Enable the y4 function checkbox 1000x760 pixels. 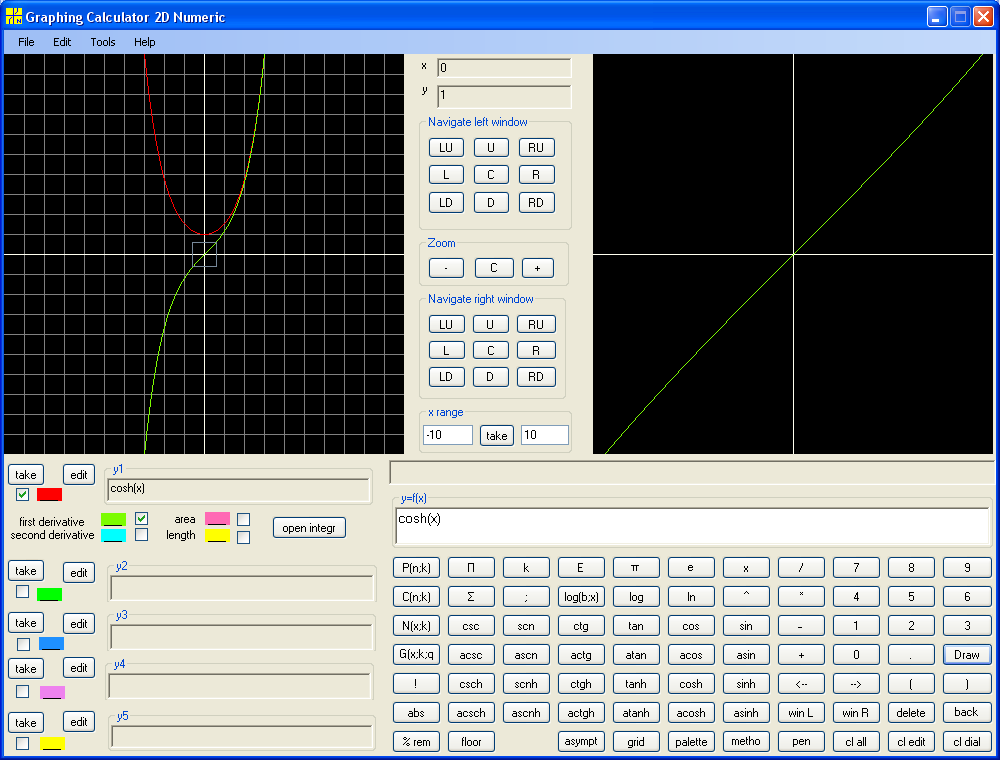(22, 691)
